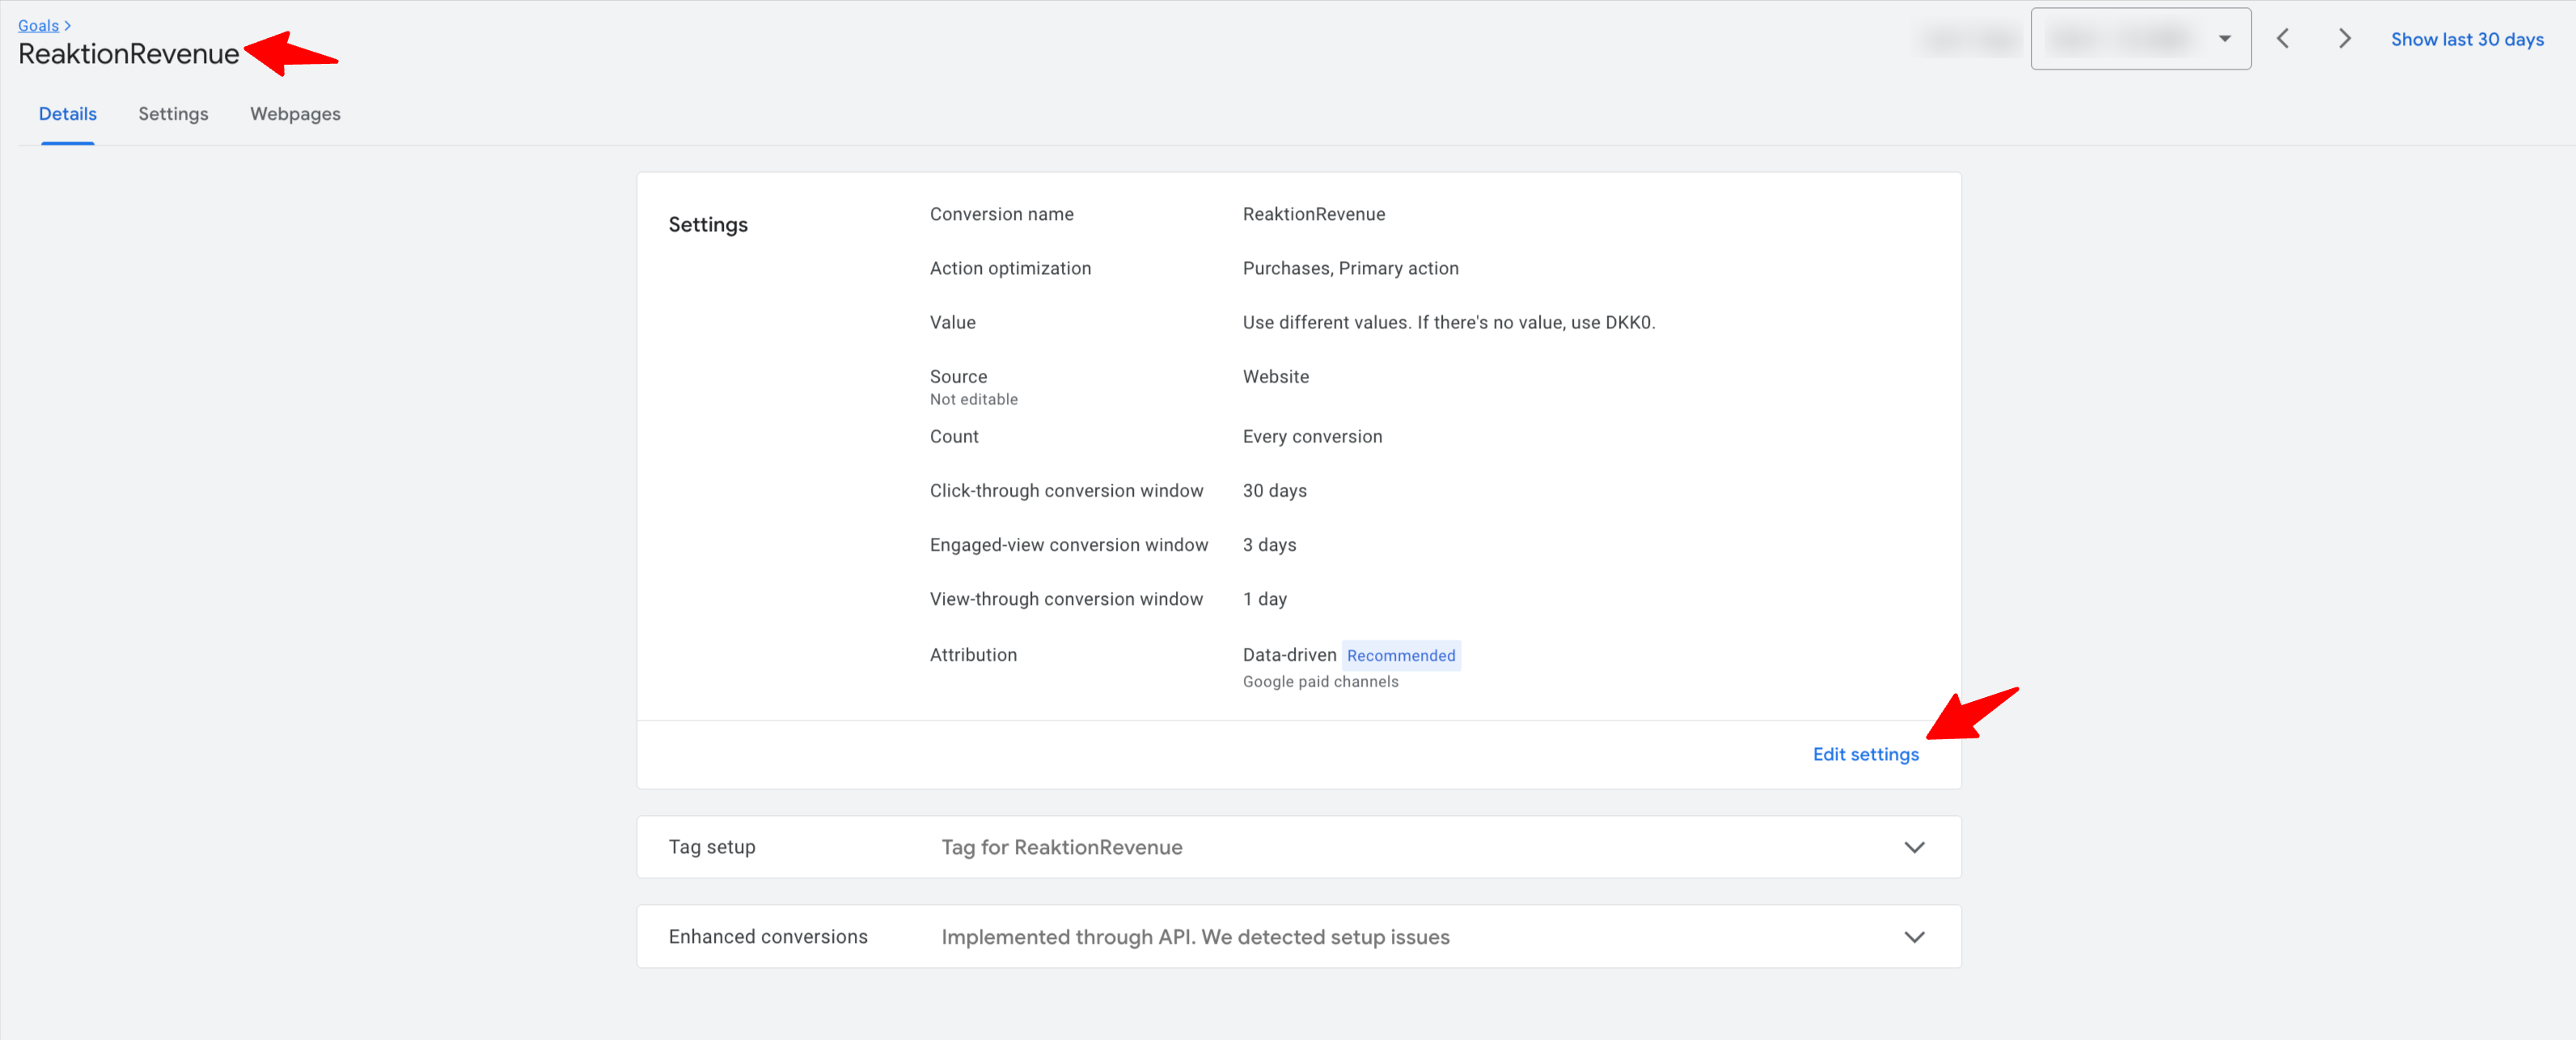Viewport: 2576px width, 1040px height.
Task: Click the ReaktionRevenue page title
Action: 129,54
